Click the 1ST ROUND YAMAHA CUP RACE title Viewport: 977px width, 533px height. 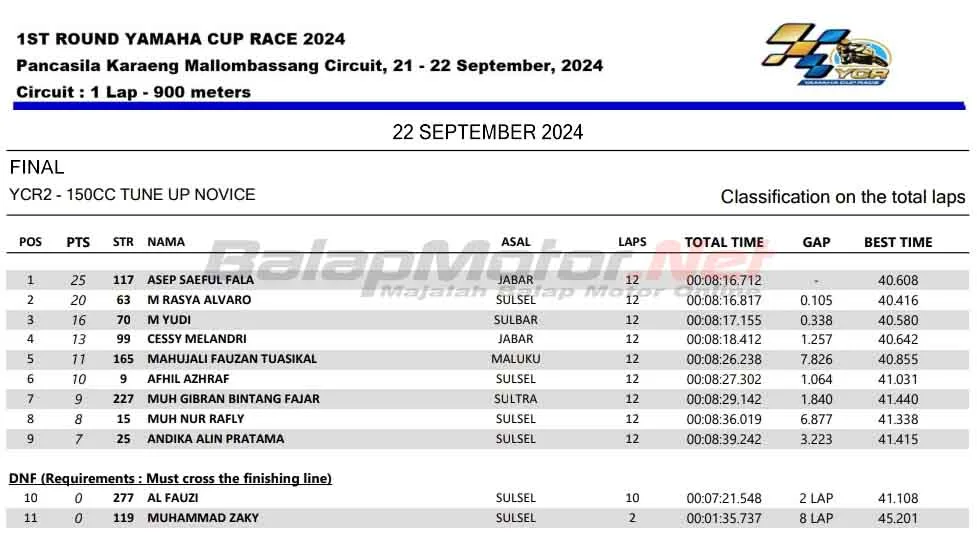[181, 40]
